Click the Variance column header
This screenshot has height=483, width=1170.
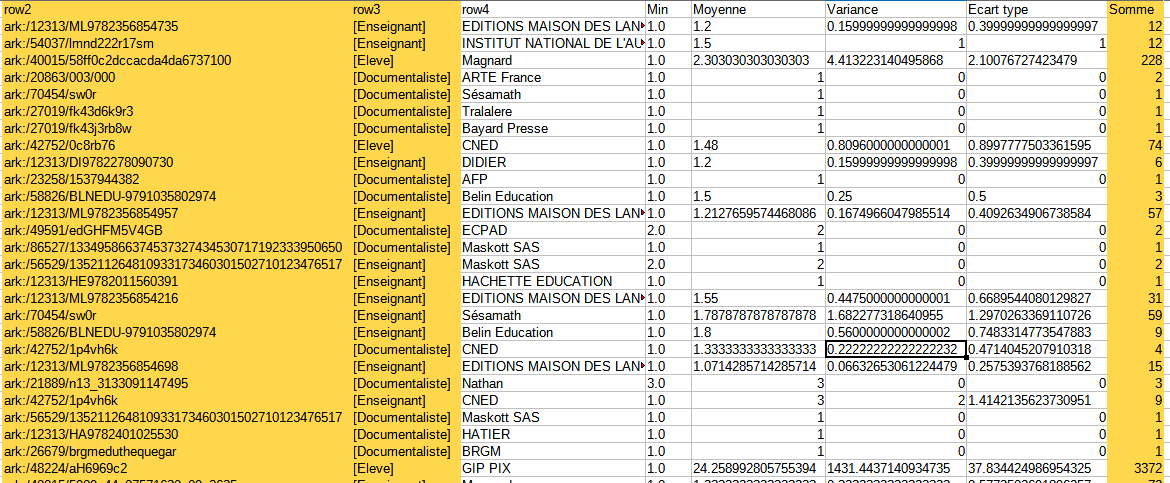(x=894, y=9)
